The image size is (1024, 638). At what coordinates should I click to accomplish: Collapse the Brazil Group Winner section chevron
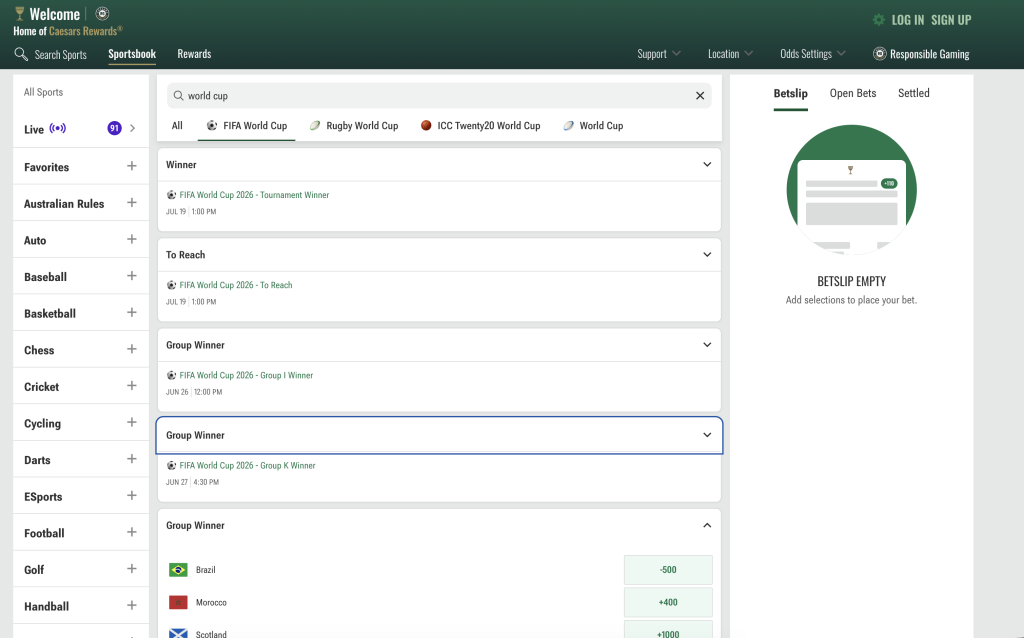pyautogui.click(x=707, y=525)
